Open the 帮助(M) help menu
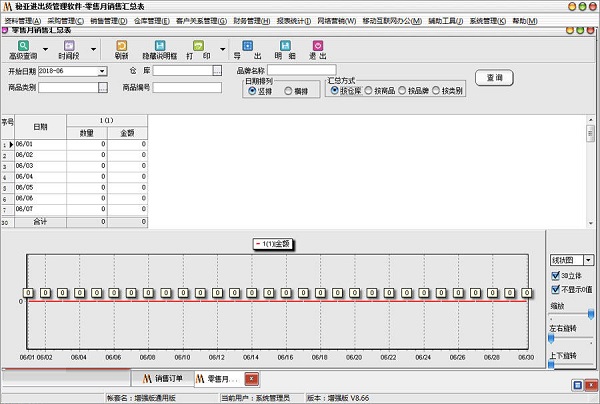Image resolution: width=600 pixels, height=404 pixels. click(525, 21)
